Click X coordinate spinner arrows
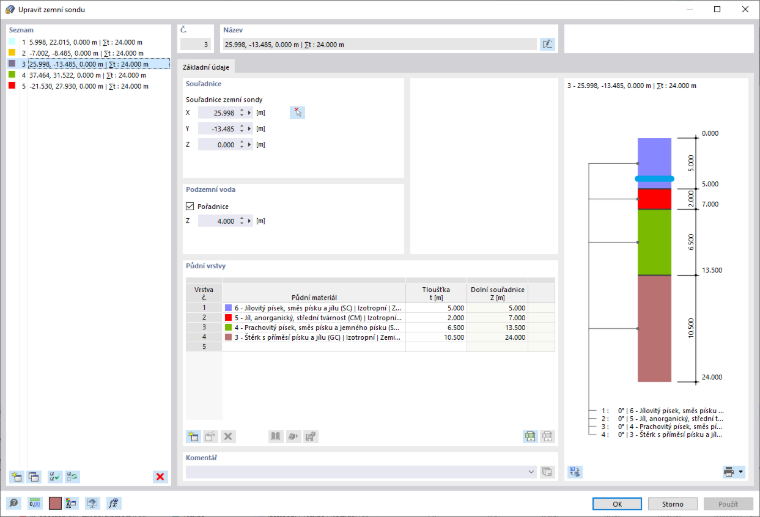 (x=241, y=113)
